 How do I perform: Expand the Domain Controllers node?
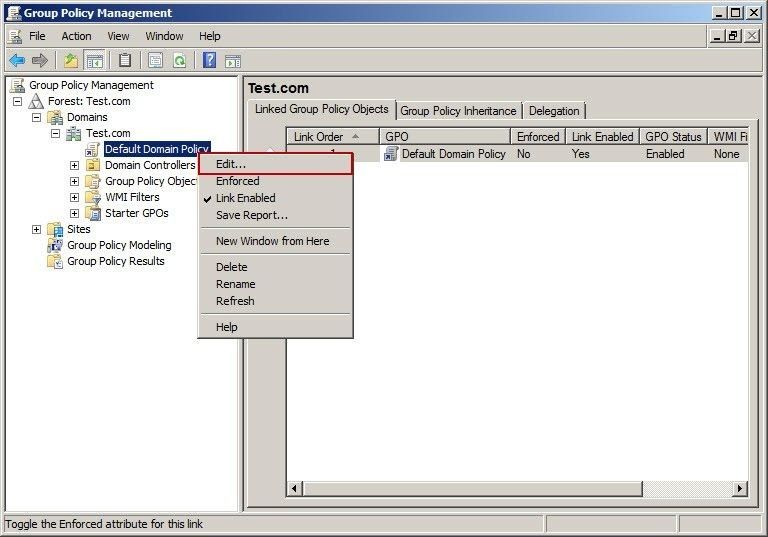74,166
